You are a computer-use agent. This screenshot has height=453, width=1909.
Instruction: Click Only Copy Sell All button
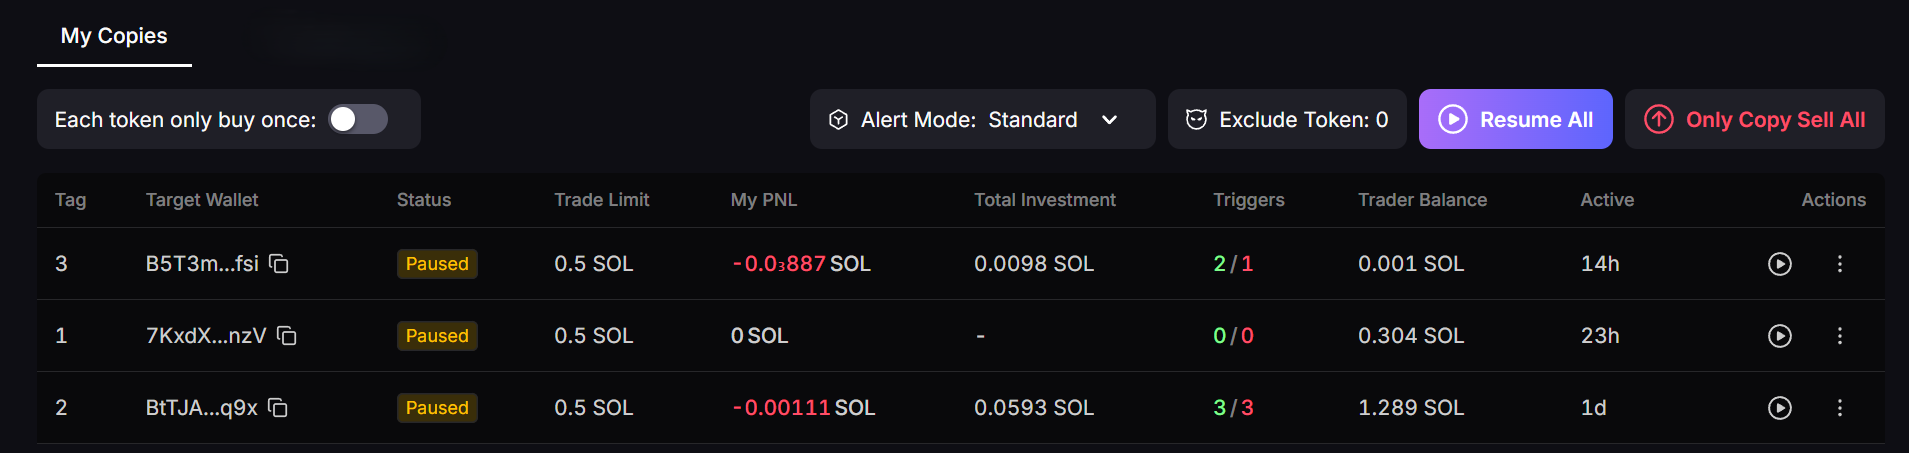(x=1754, y=120)
